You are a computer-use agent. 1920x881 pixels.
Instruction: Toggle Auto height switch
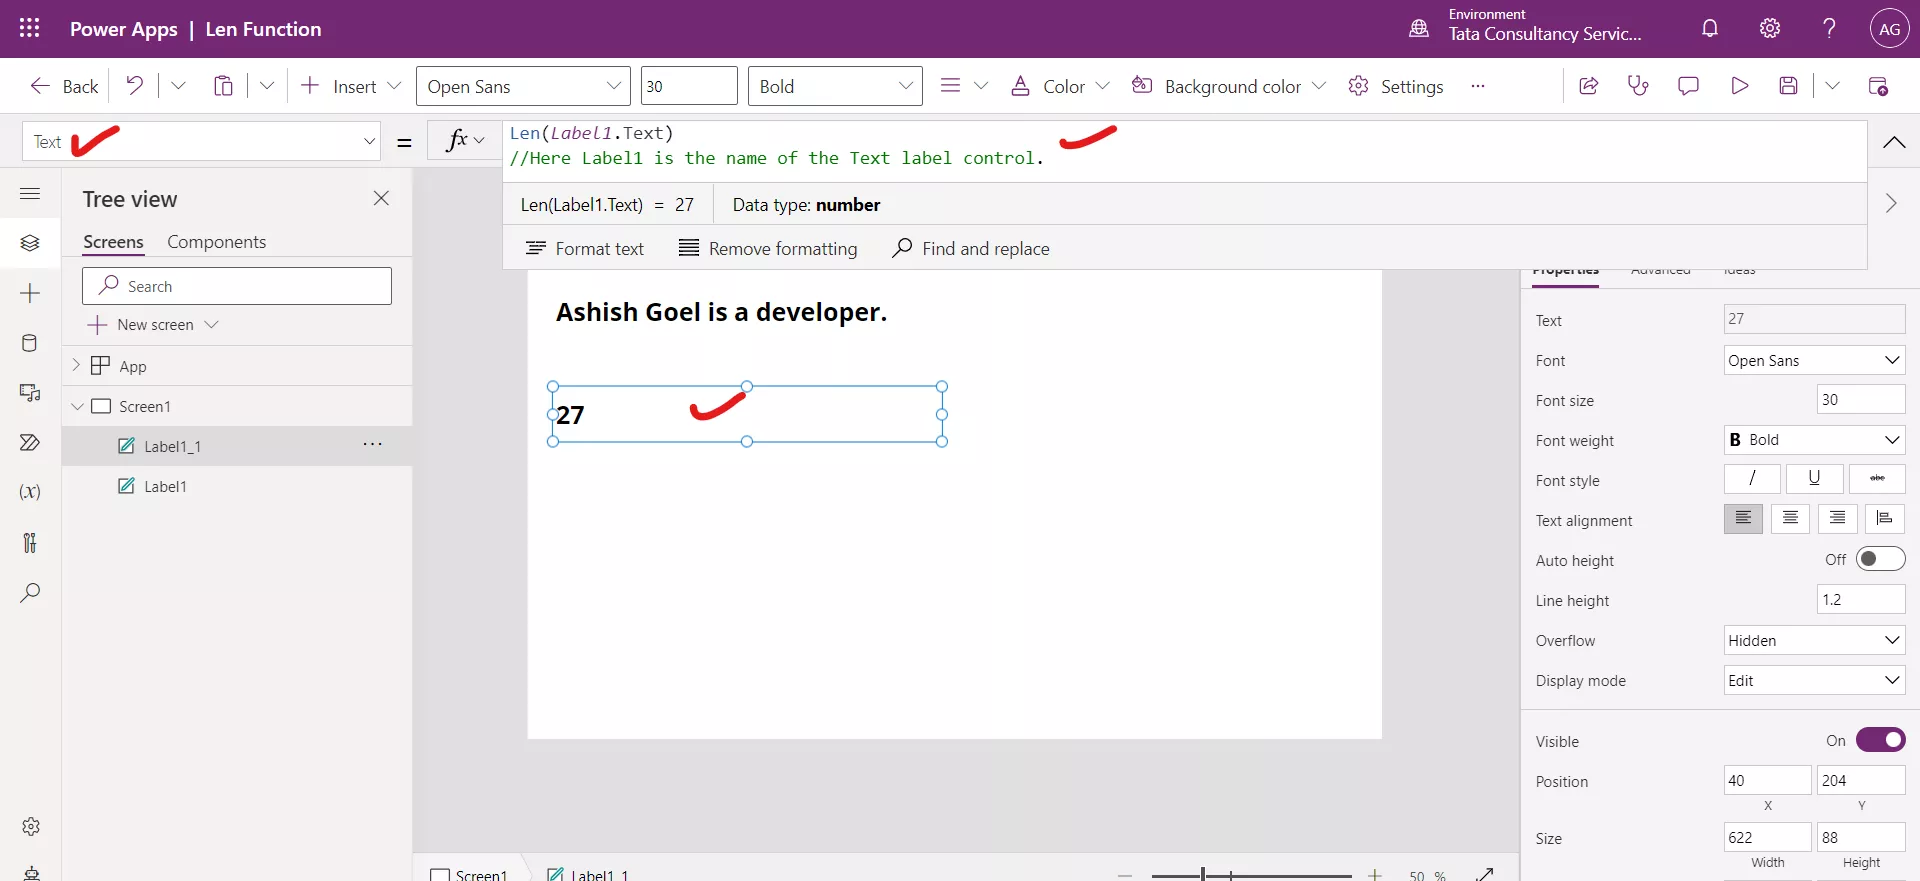pos(1880,559)
